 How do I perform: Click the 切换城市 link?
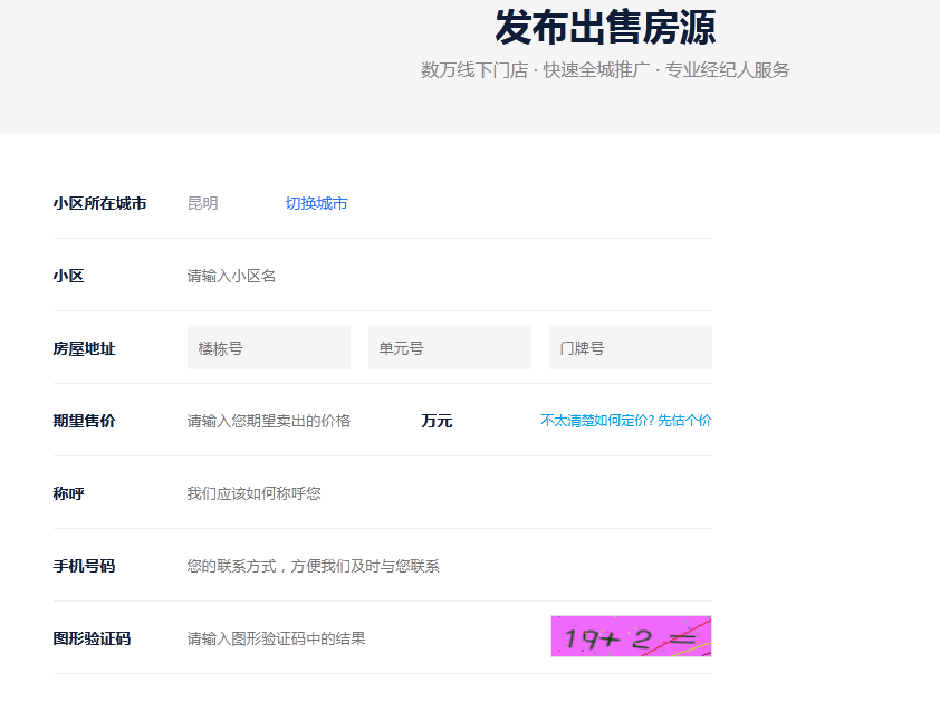pos(316,203)
